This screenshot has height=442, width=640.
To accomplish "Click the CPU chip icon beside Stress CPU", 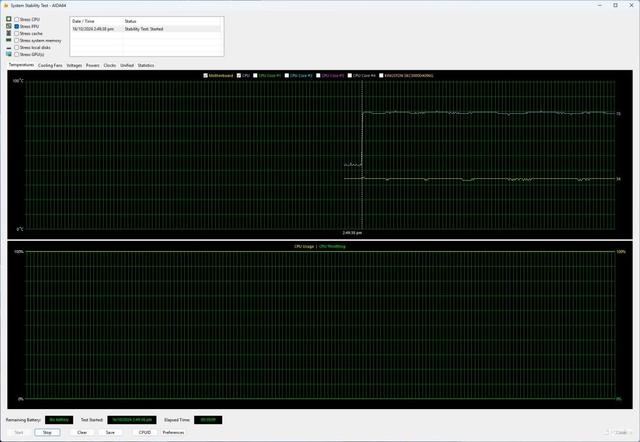I will pyautogui.click(x=9, y=19).
